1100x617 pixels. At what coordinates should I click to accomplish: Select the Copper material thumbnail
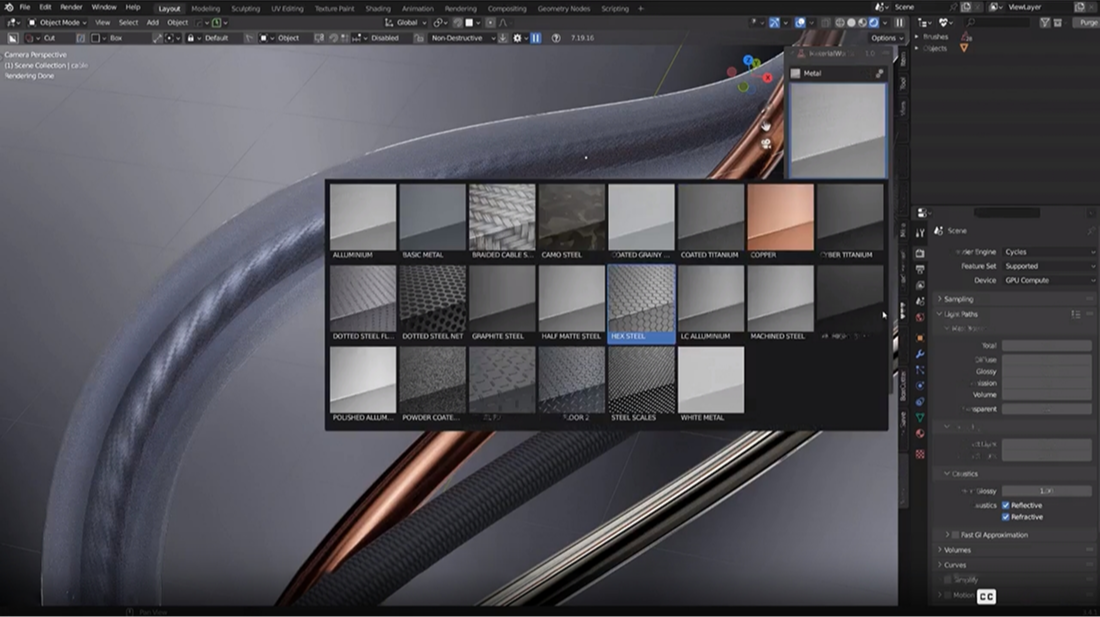click(781, 217)
